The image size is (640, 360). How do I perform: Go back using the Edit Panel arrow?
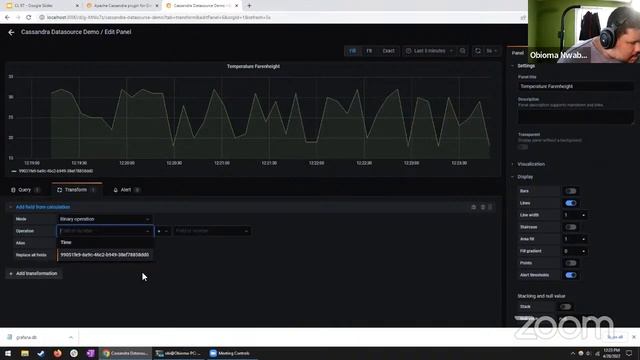(11, 32)
